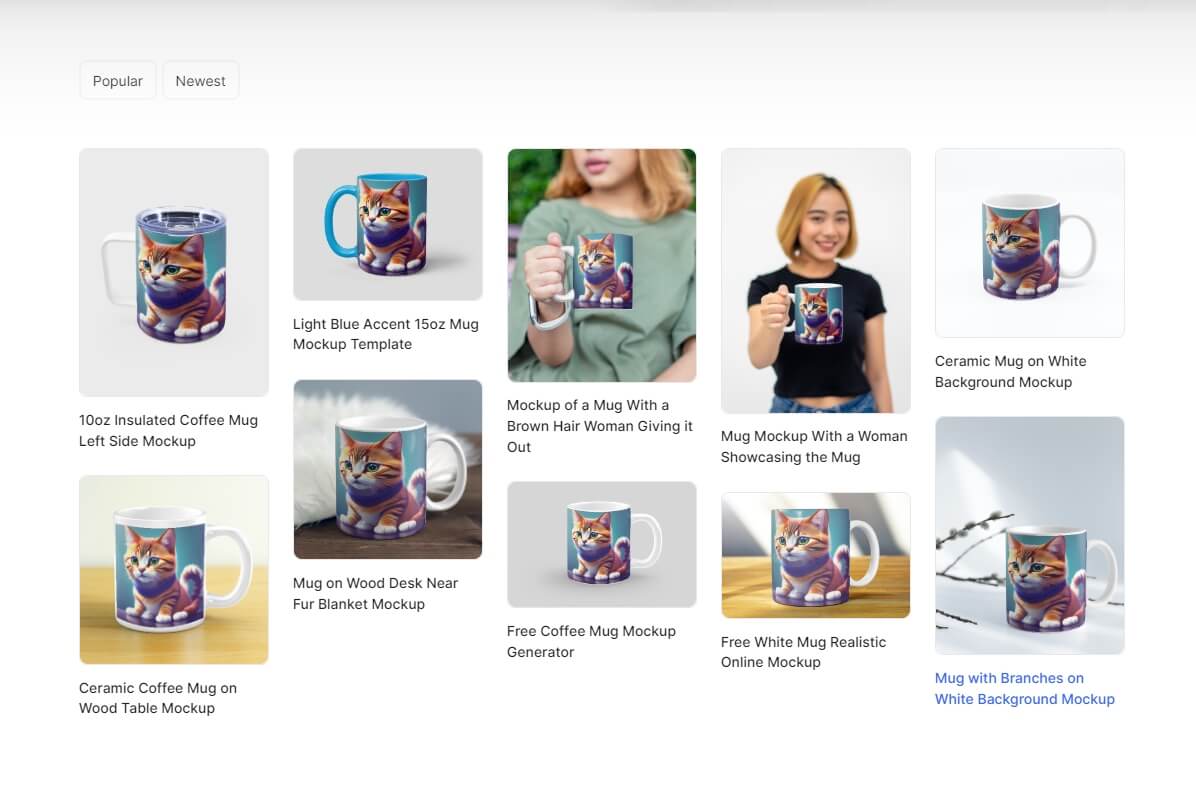Select thumbnail of woman in black shirt with mug

coord(815,281)
